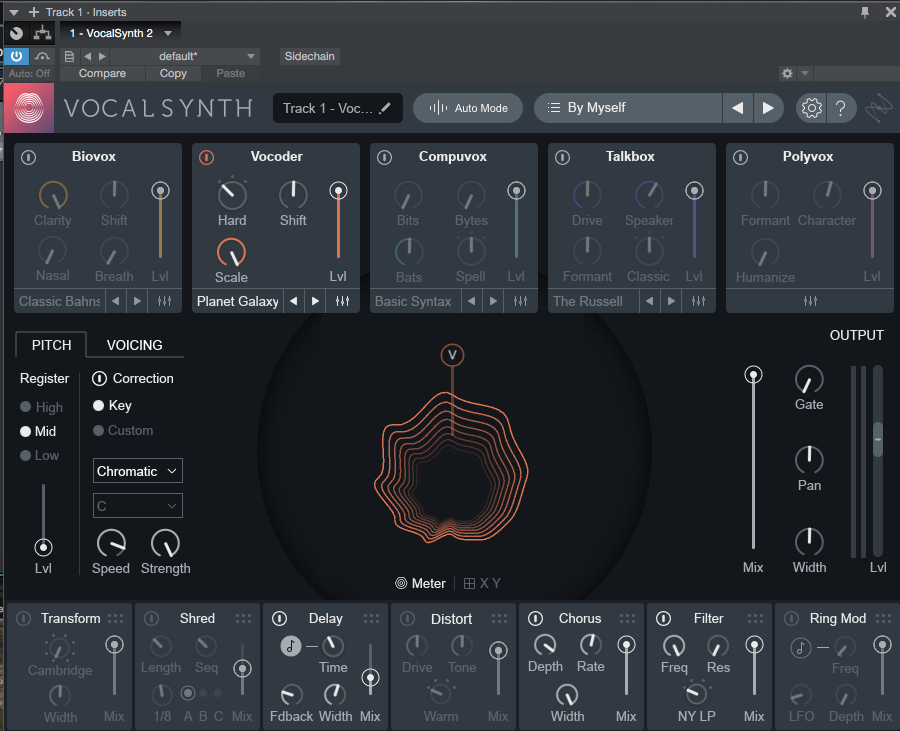900x731 pixels.
Task: Load the next global preset arrow
Action: [767, 108]
